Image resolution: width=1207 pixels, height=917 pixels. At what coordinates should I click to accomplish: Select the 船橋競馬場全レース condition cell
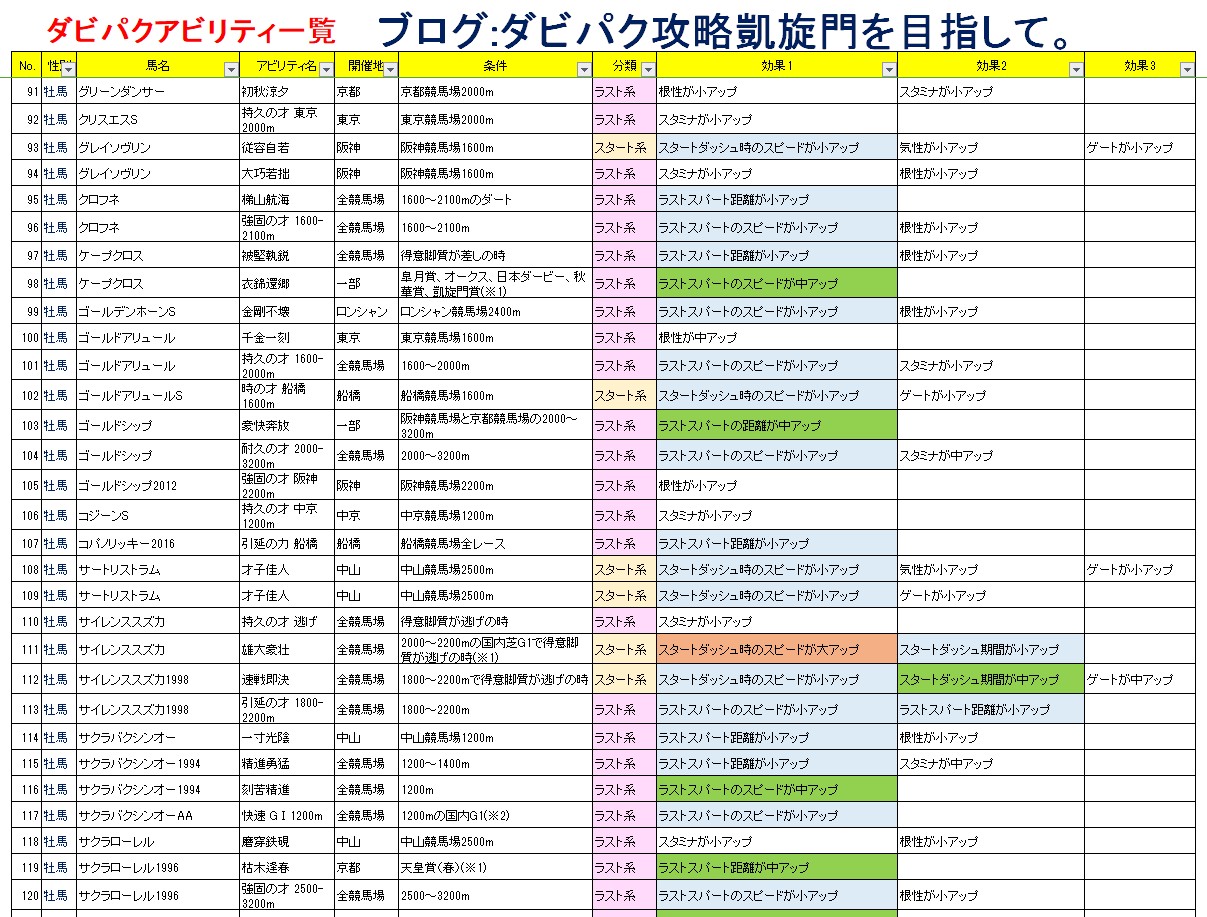(495, 543)
